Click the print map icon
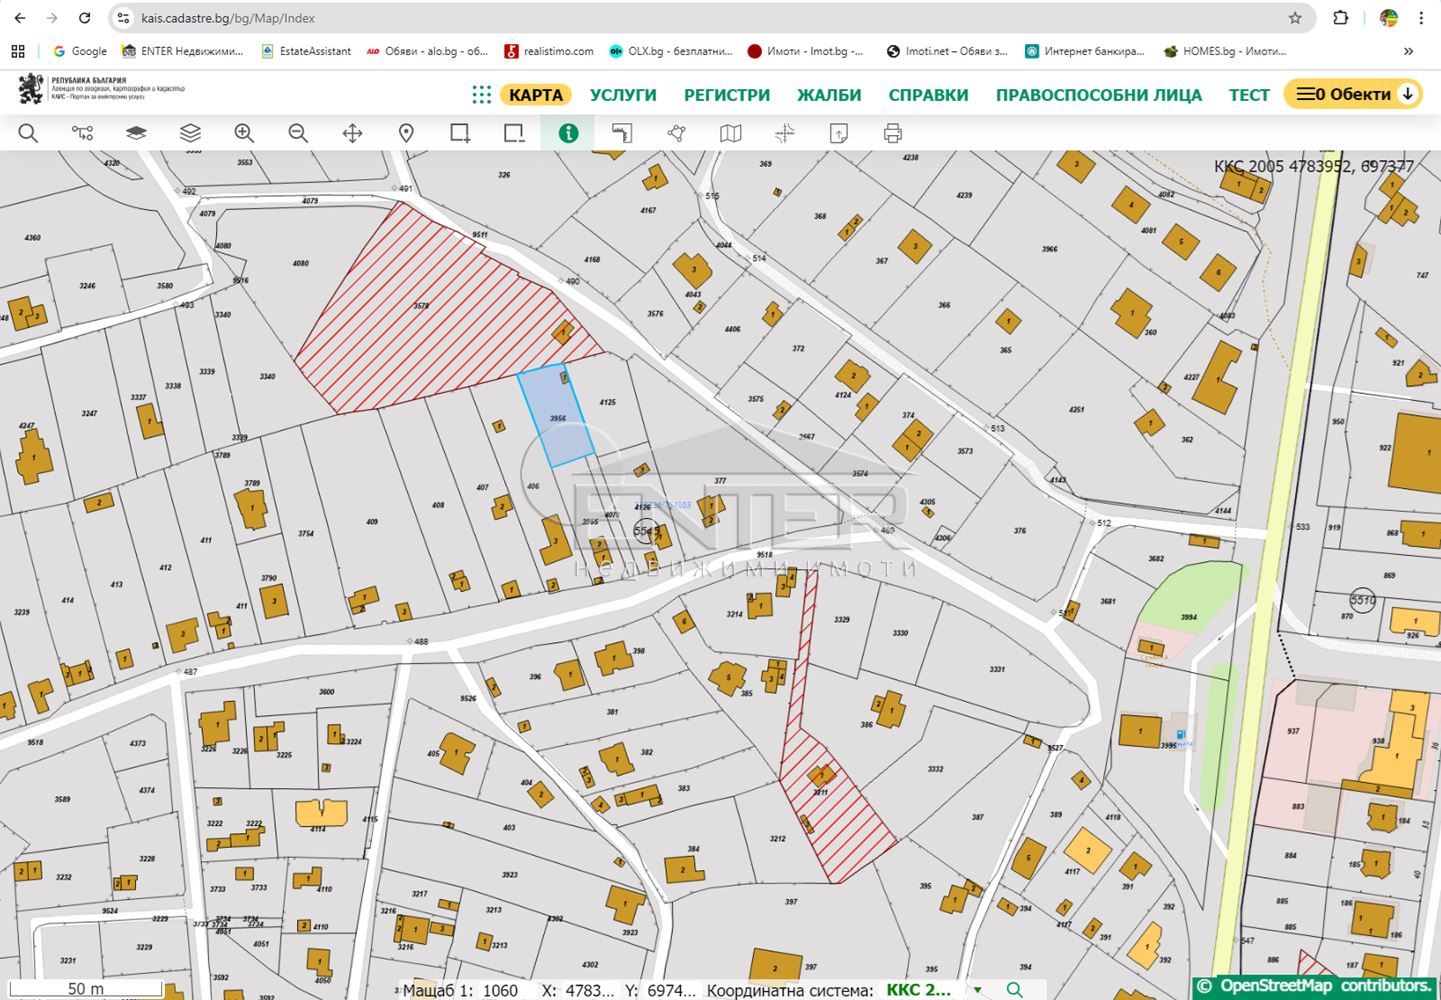The width and height of the screenshot is (1441, 1000). click(x=893, y=133)
